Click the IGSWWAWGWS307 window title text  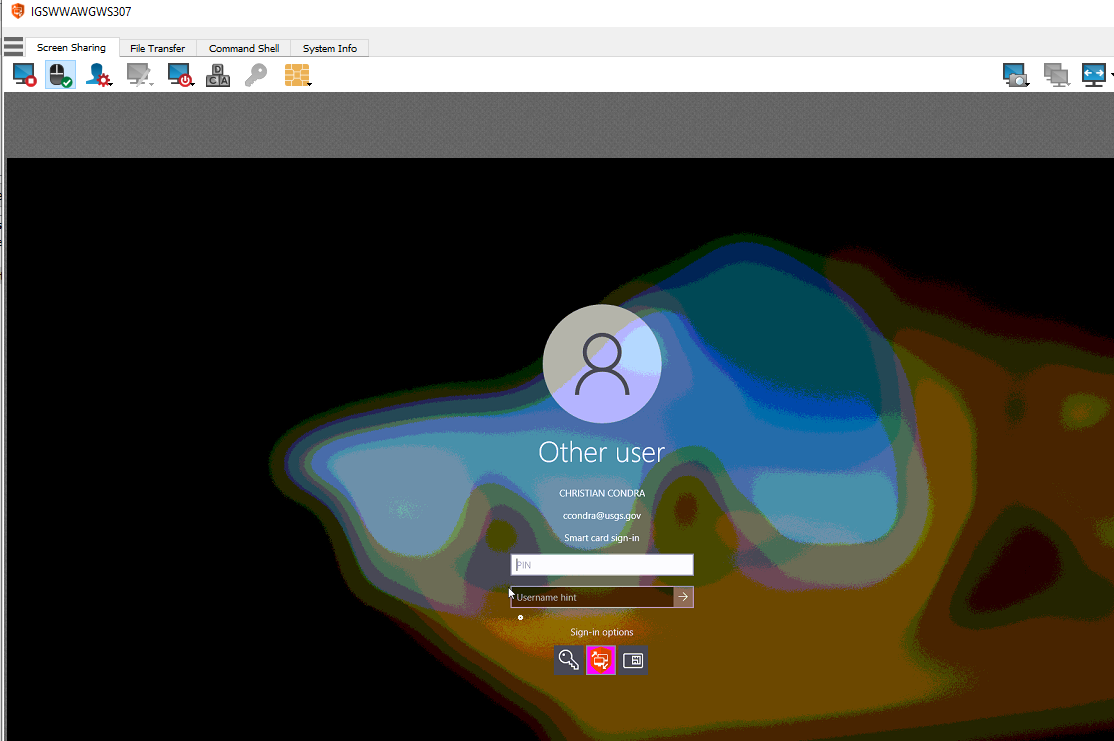click(81, 11)
